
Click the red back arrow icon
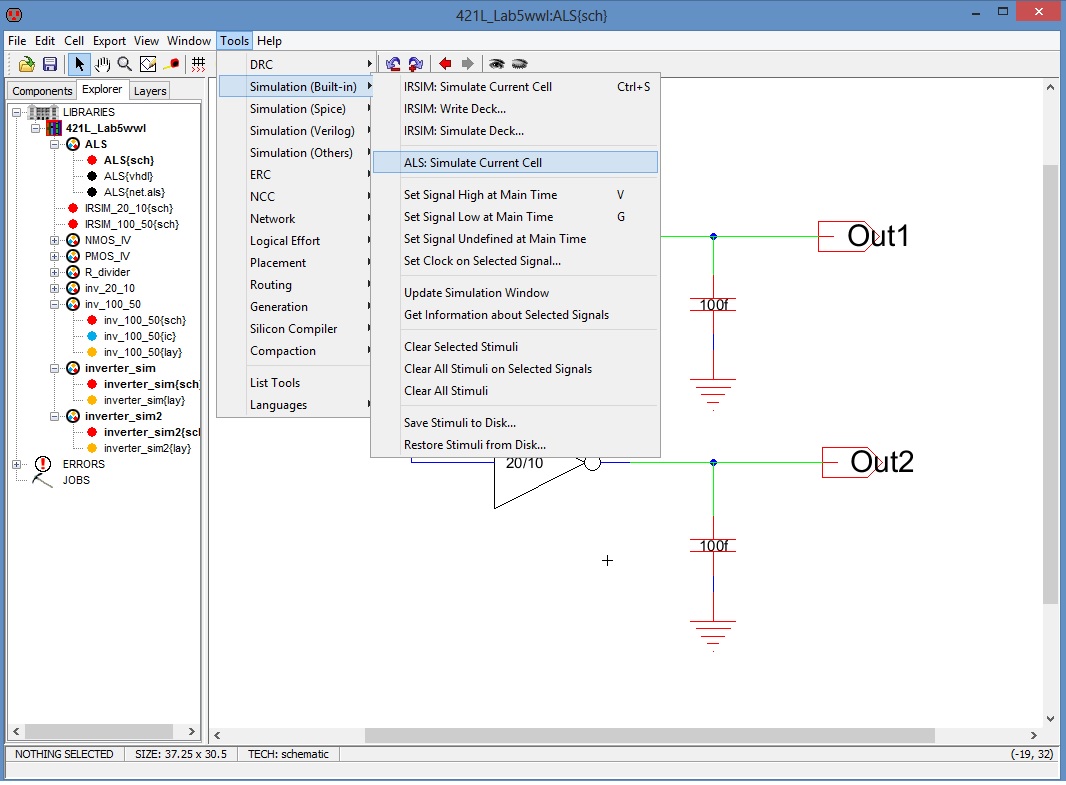pos(446,64)
